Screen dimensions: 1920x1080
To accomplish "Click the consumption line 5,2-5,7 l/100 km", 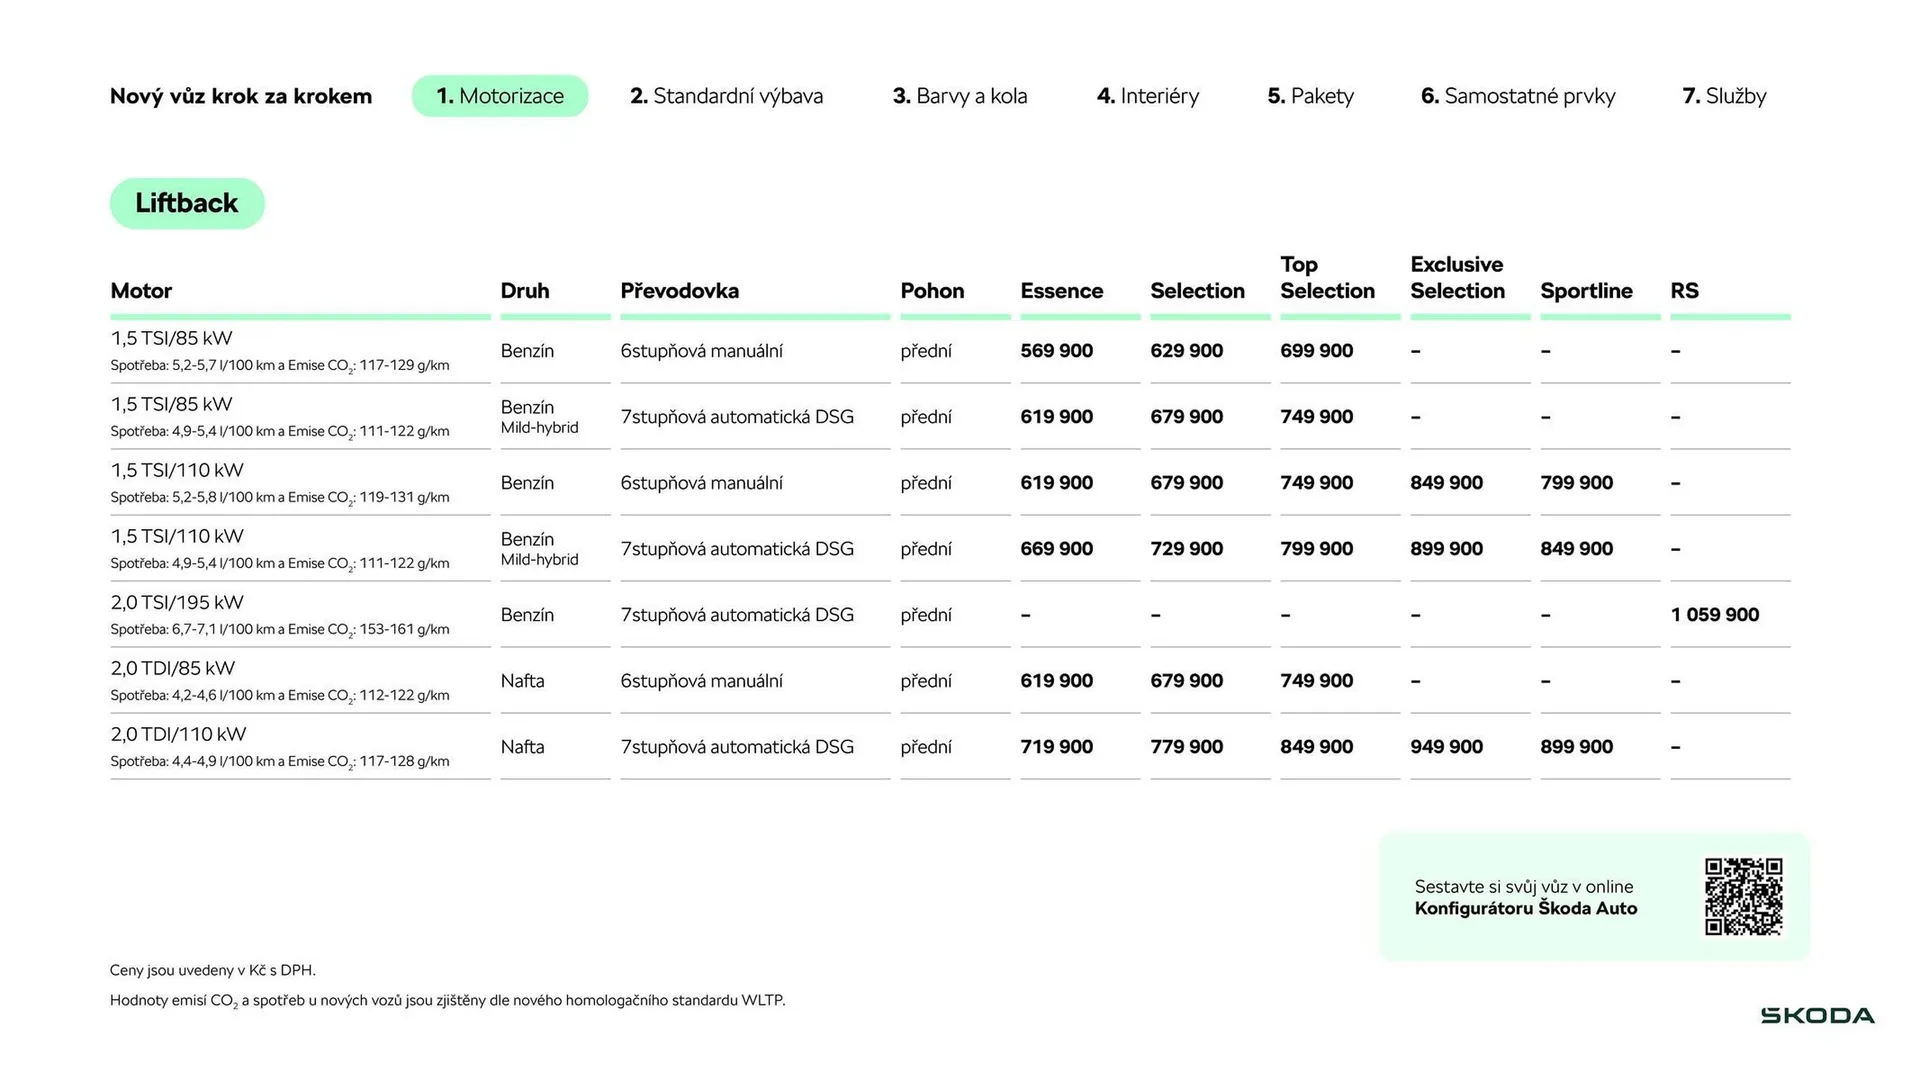I will click(x=280, y=366).
